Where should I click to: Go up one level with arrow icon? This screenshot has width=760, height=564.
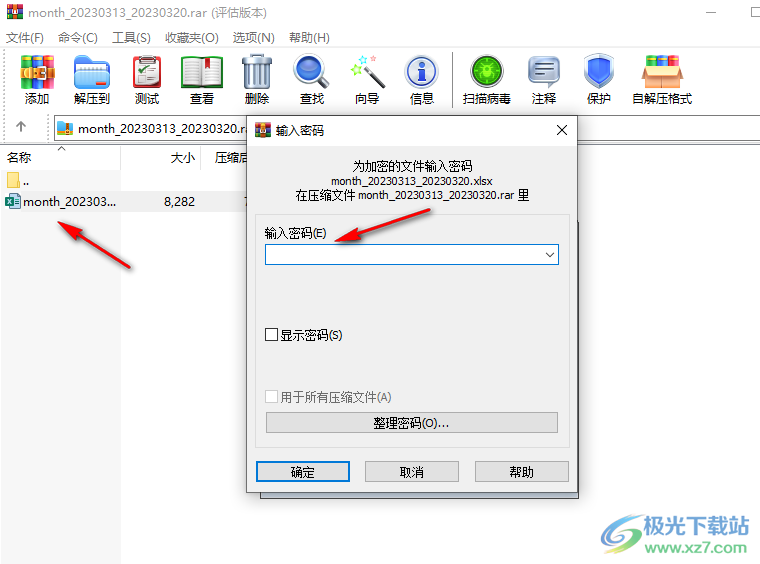[x=20, y=127]
